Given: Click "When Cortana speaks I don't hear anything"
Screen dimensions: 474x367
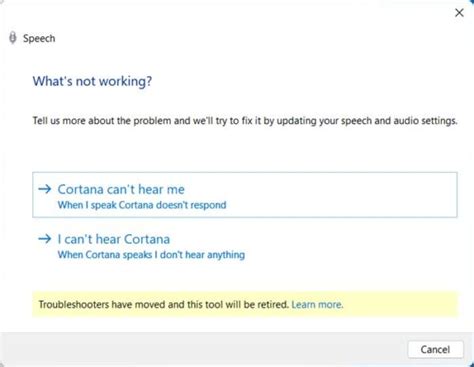Looking at the screenshot, I should coord(151,255).
